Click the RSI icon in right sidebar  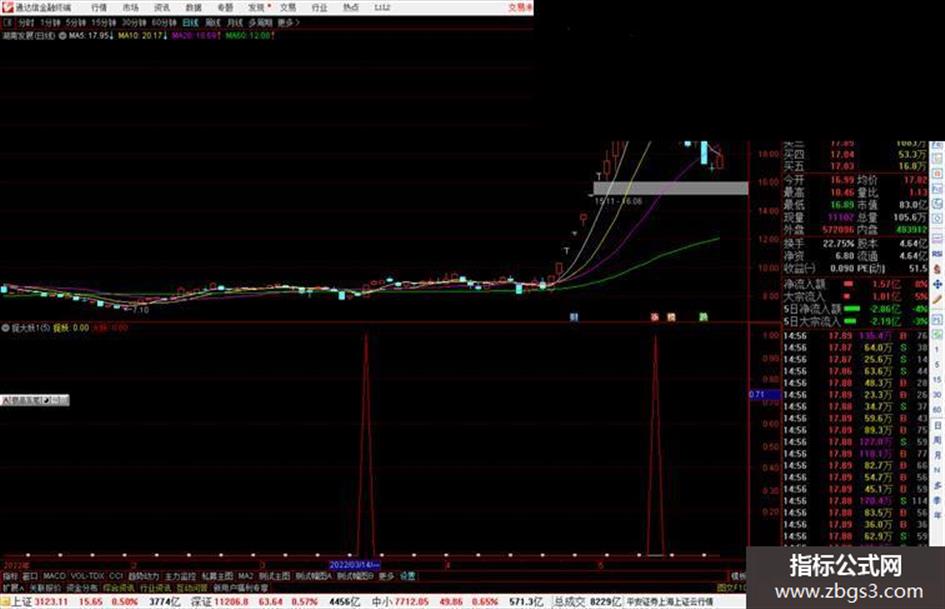[937, 254]
